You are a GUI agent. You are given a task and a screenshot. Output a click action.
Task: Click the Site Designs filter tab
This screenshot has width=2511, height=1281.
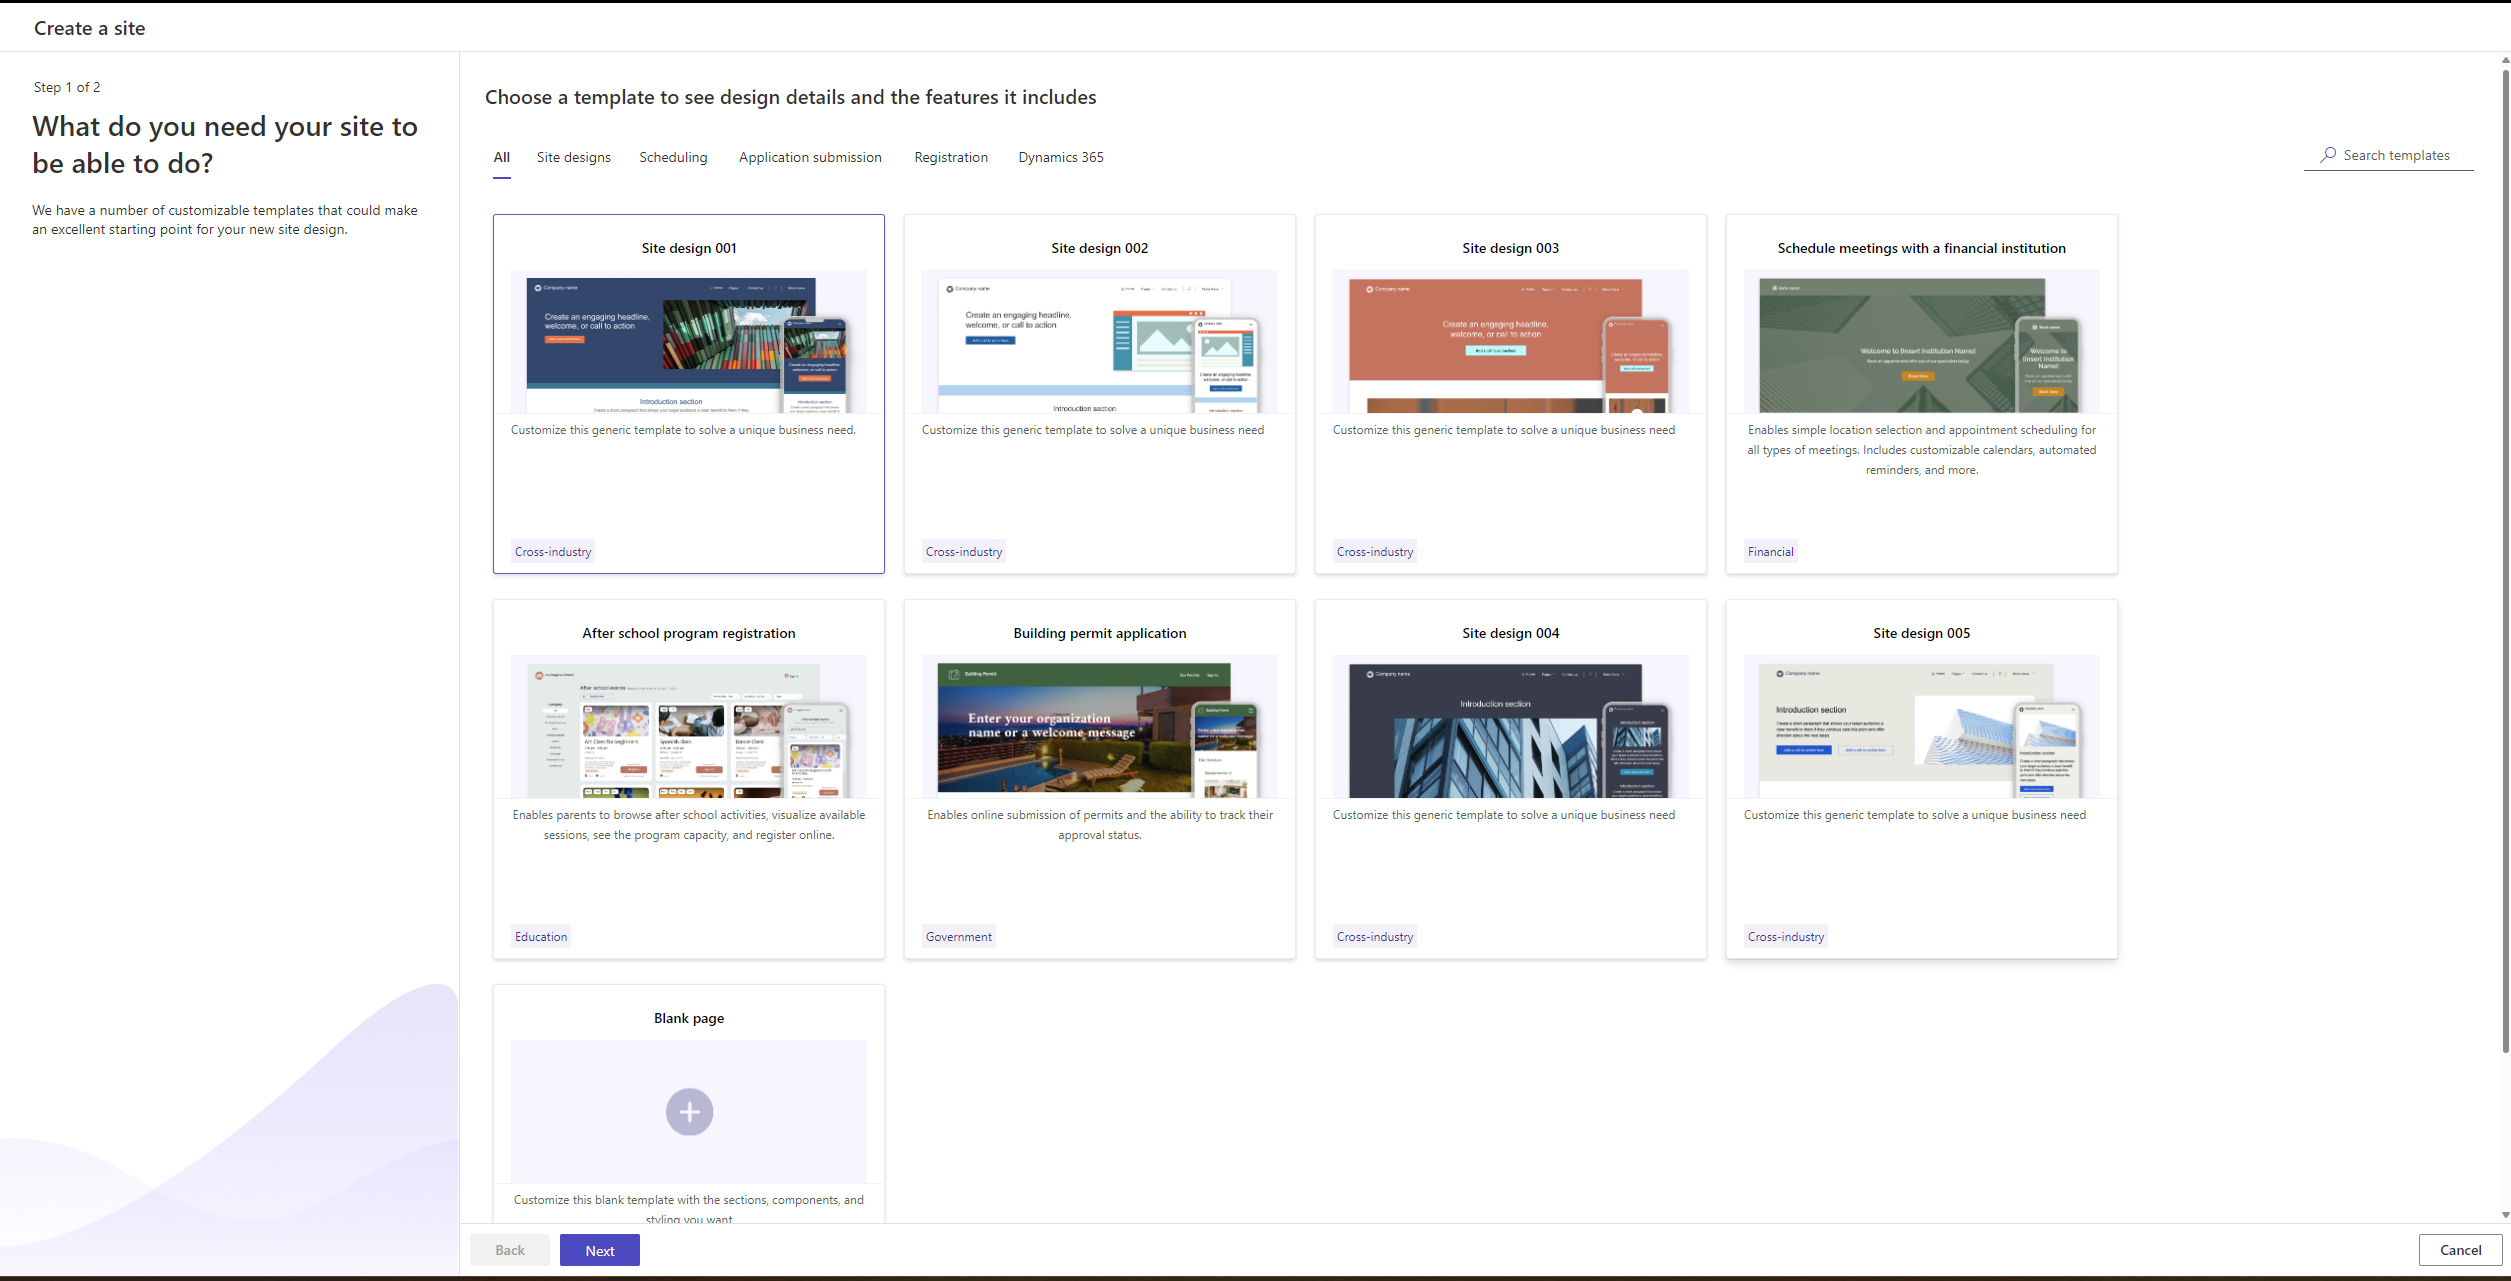[x=573, y=157]
